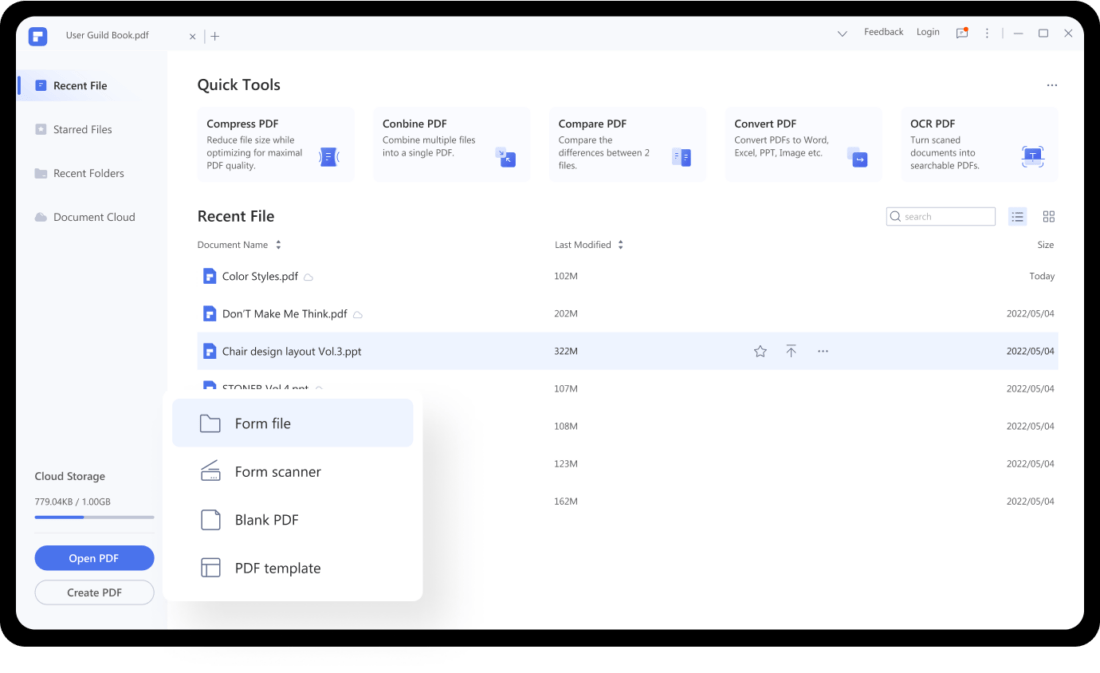Click the Compress PDF tool icon

(x=328, y=157)
